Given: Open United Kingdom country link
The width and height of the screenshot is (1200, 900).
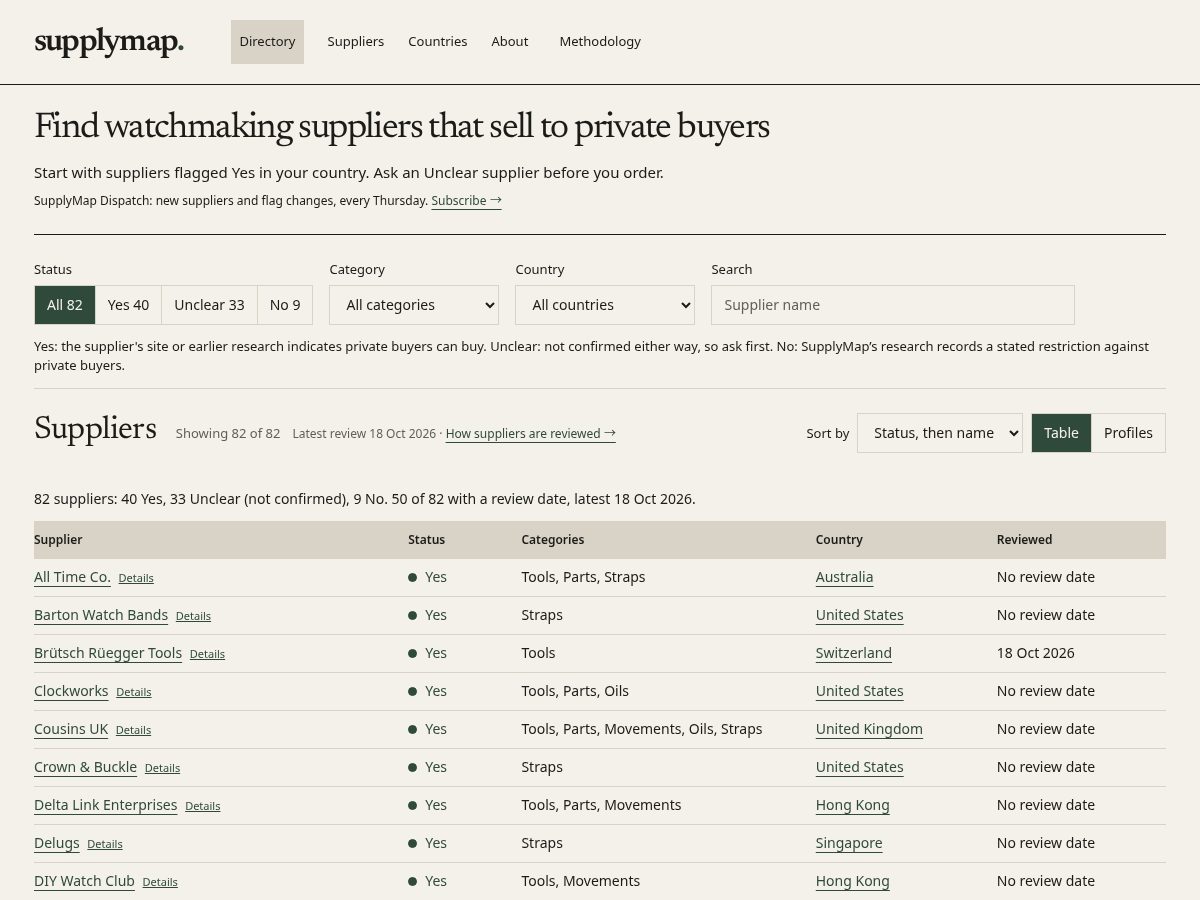Looking at the screenshot, I should 869,729.
